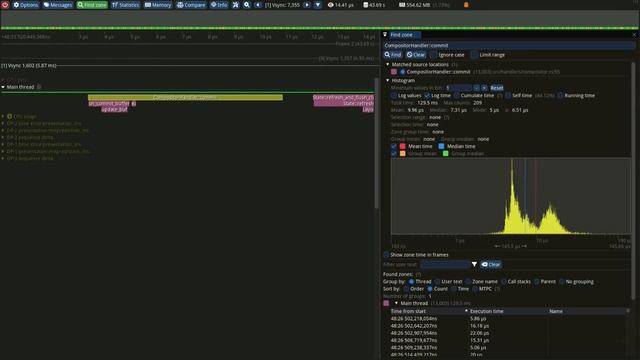Click the Clear search button
The image size is (640, 360).
[416, 55]
